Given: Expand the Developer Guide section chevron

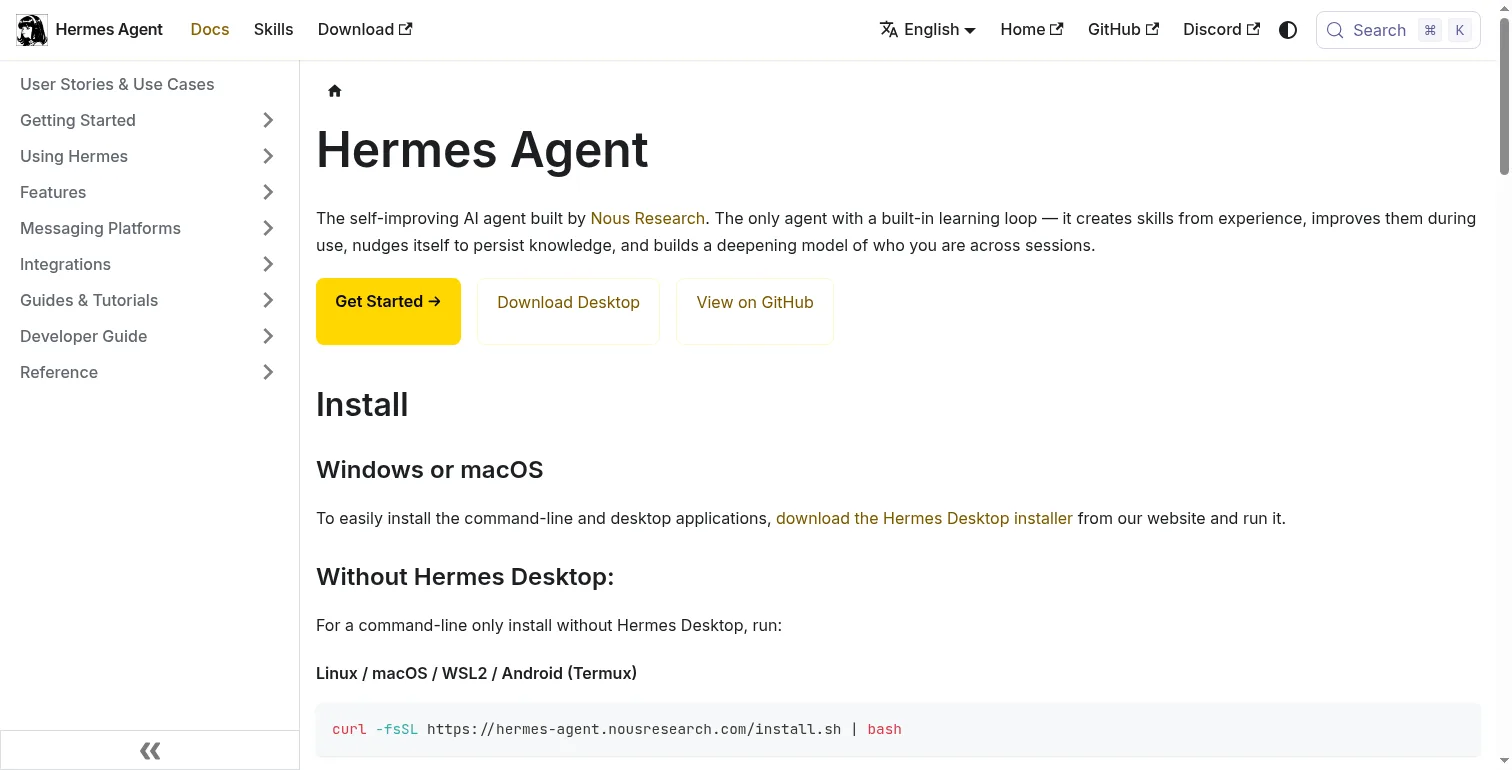Looking at the screenshot, I should click(x=268, y=336).
